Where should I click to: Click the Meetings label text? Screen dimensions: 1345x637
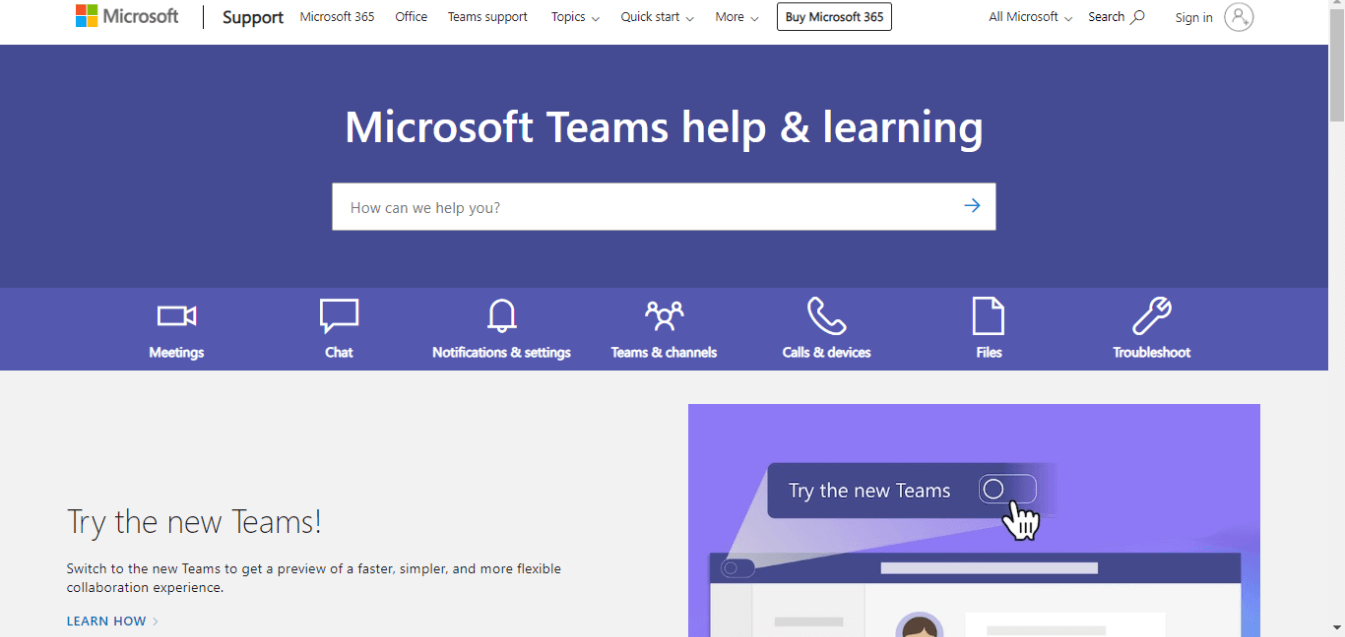tap(177, 352)
